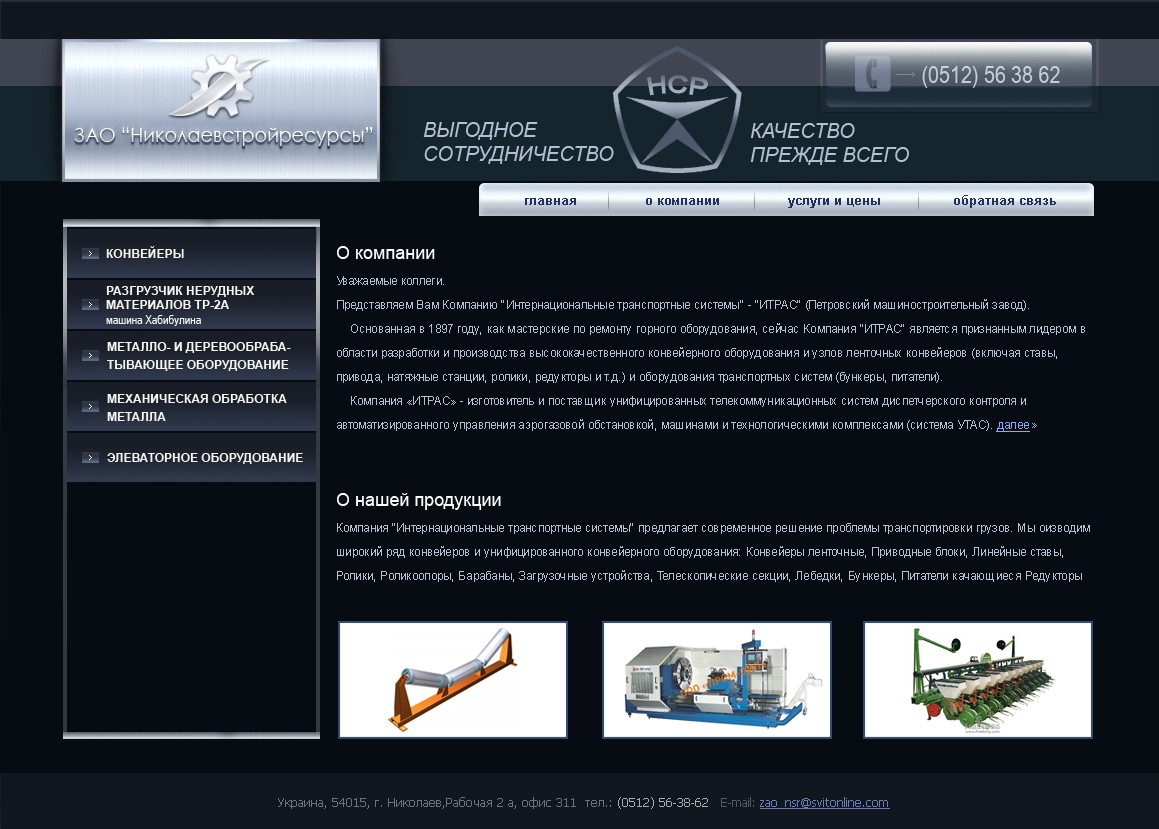Open the услуги и цены tab
The image size is (1159, 829).
(x=834, y=201)
